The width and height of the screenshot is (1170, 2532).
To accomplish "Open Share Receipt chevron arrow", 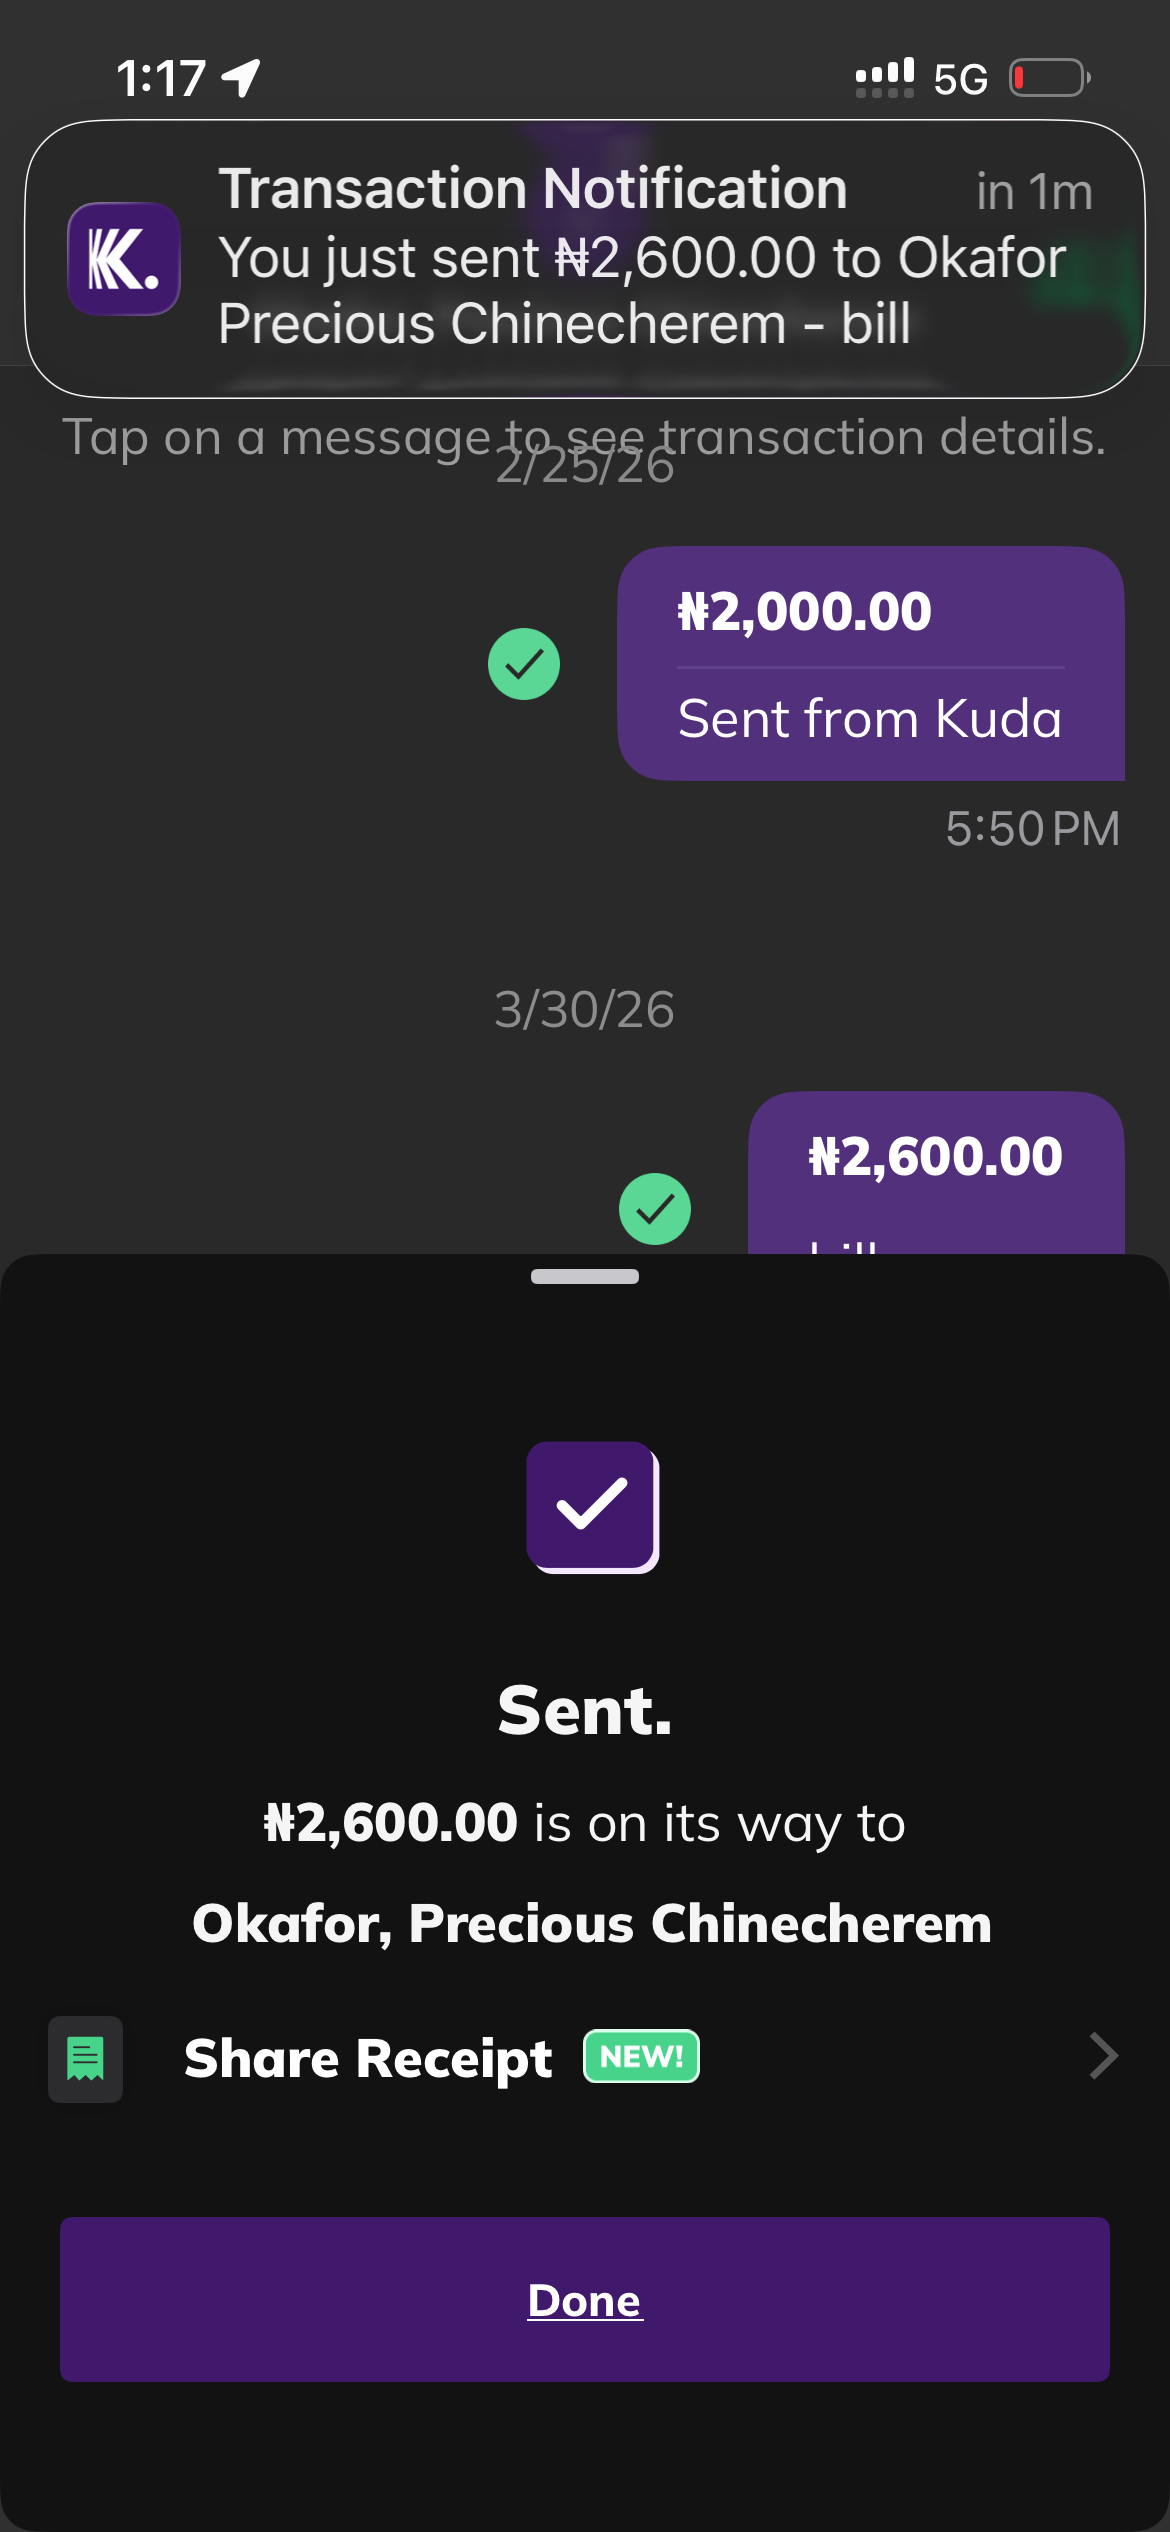I will pos(1103,2057).
